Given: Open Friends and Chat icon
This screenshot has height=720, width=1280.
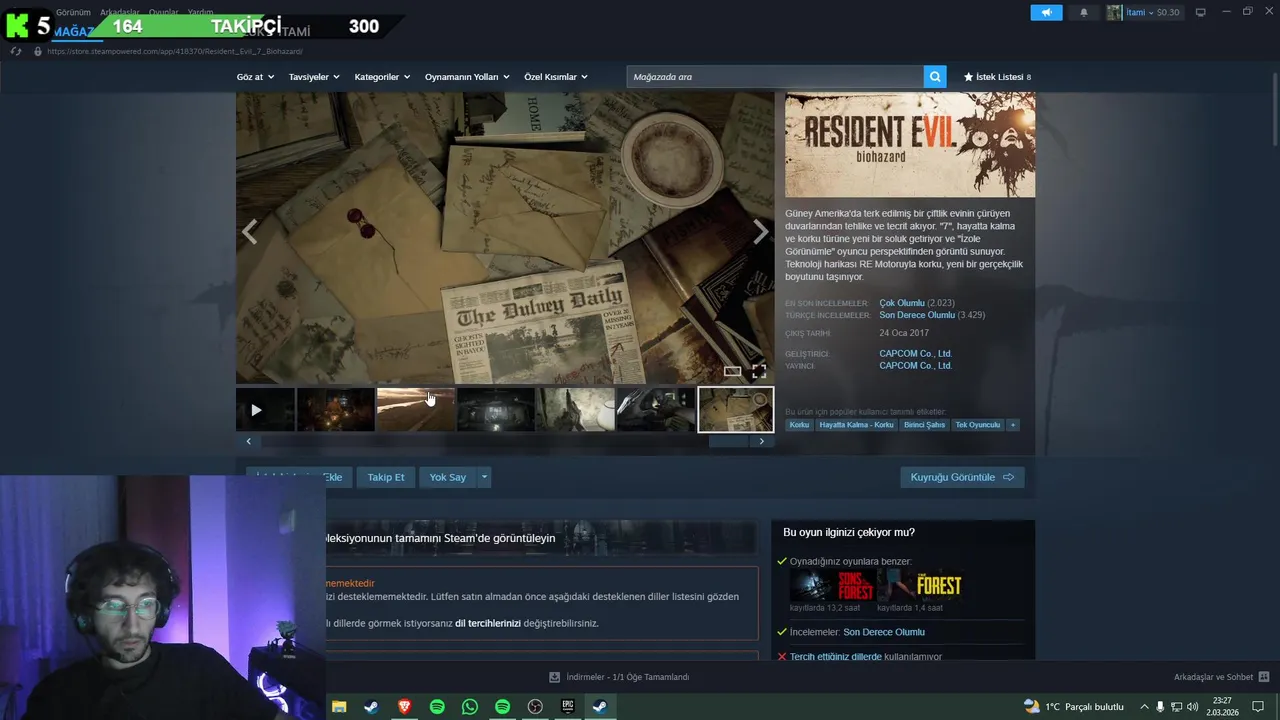Looking at the screenshot, I should [1264, 677].
